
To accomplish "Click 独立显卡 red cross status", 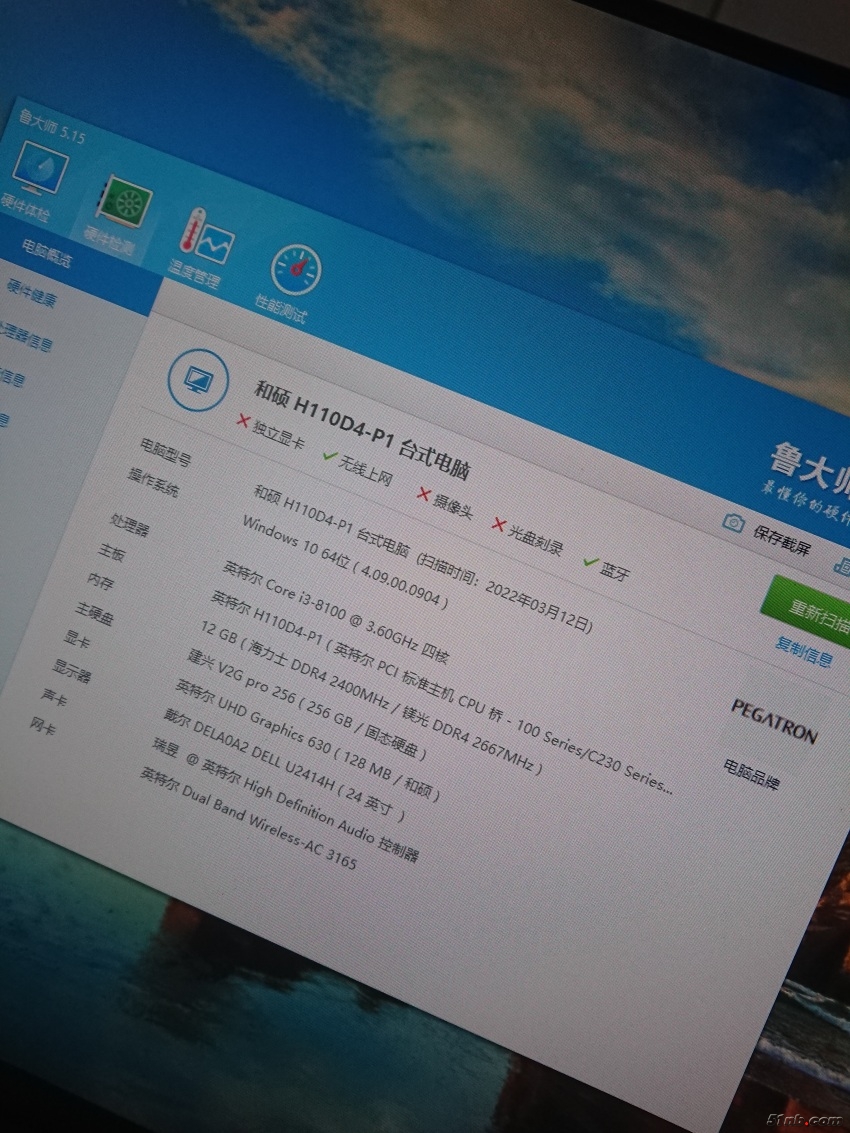I will pos(271,431).
